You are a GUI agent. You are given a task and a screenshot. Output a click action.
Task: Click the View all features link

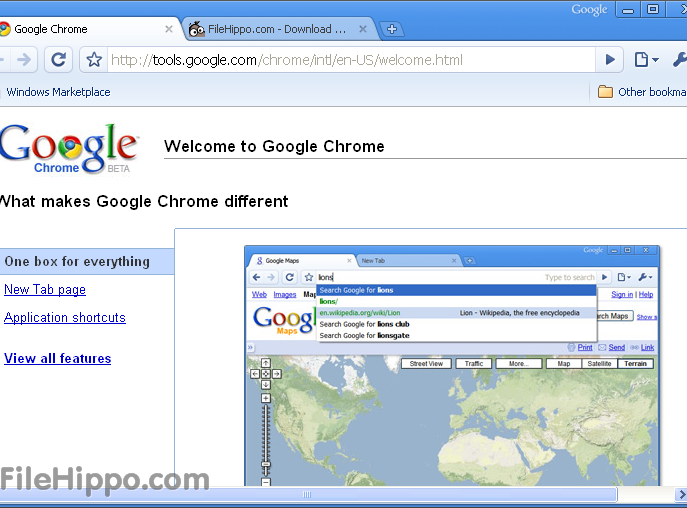pyautogui.click(x=58, y=359)
